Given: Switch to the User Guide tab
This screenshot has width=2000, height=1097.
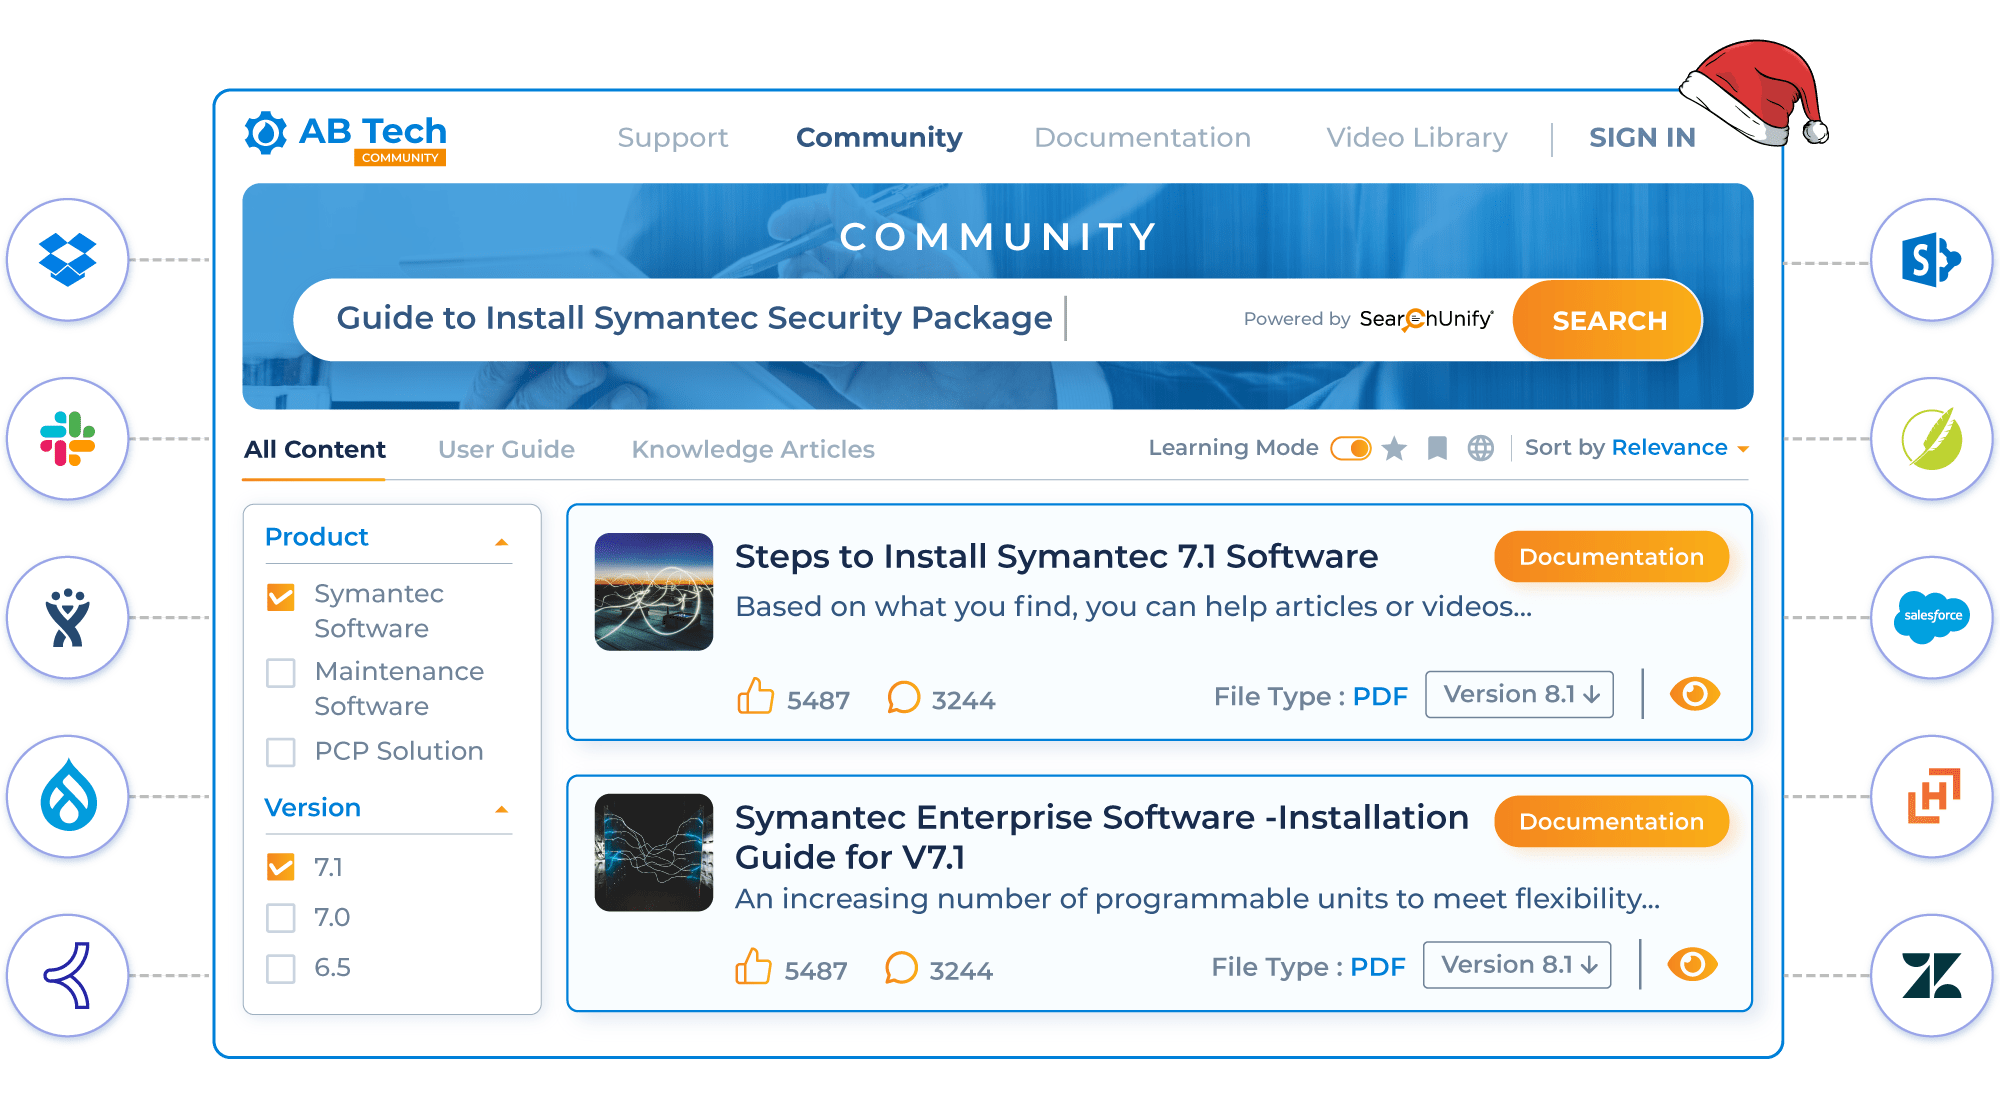Looking at the screenshot, I should tap(506, 449).
